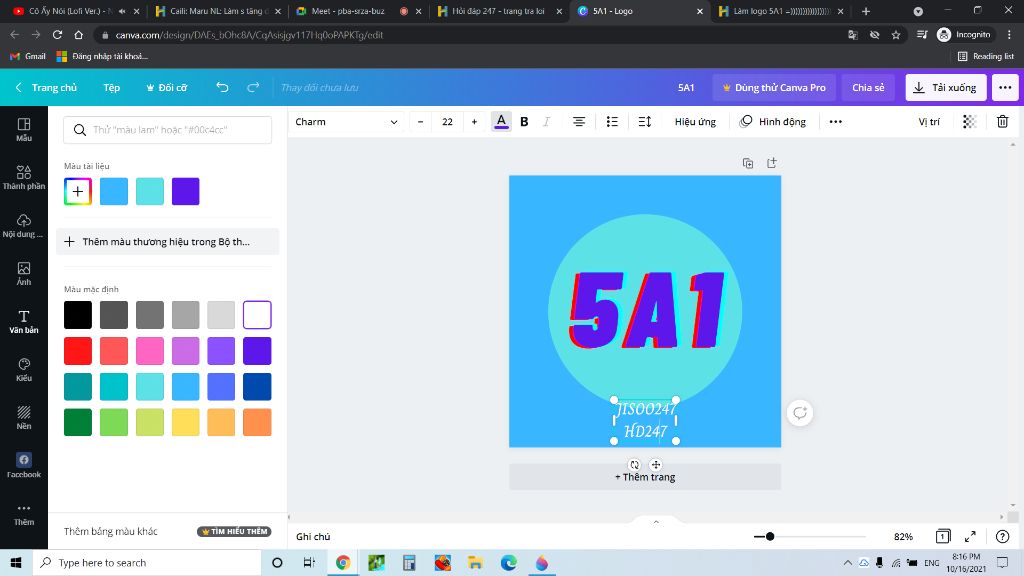
Task: Open the Kiểu styles panel
Action: pos(24,369)
